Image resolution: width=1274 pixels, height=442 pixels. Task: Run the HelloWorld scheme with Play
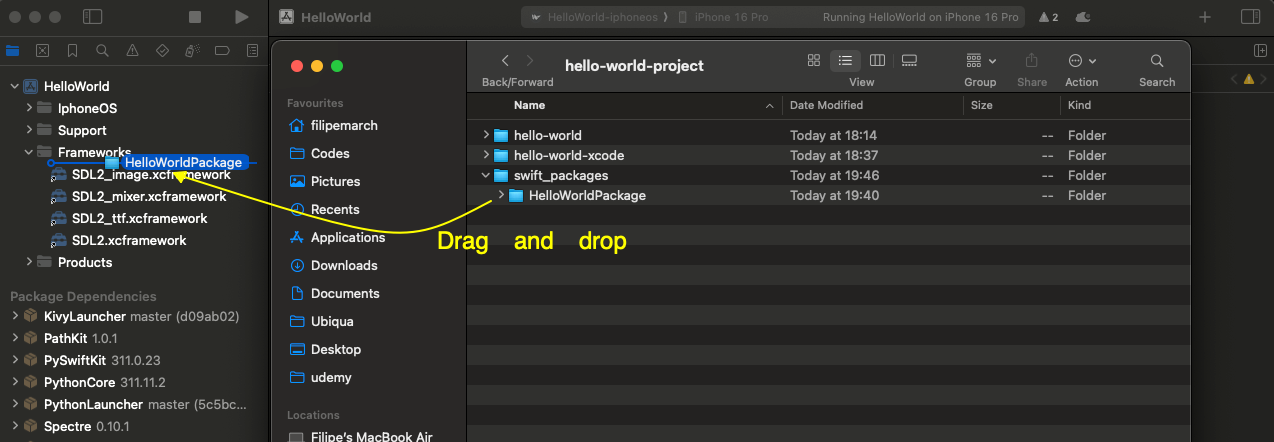pyautogui.click(x=241, y=17)
